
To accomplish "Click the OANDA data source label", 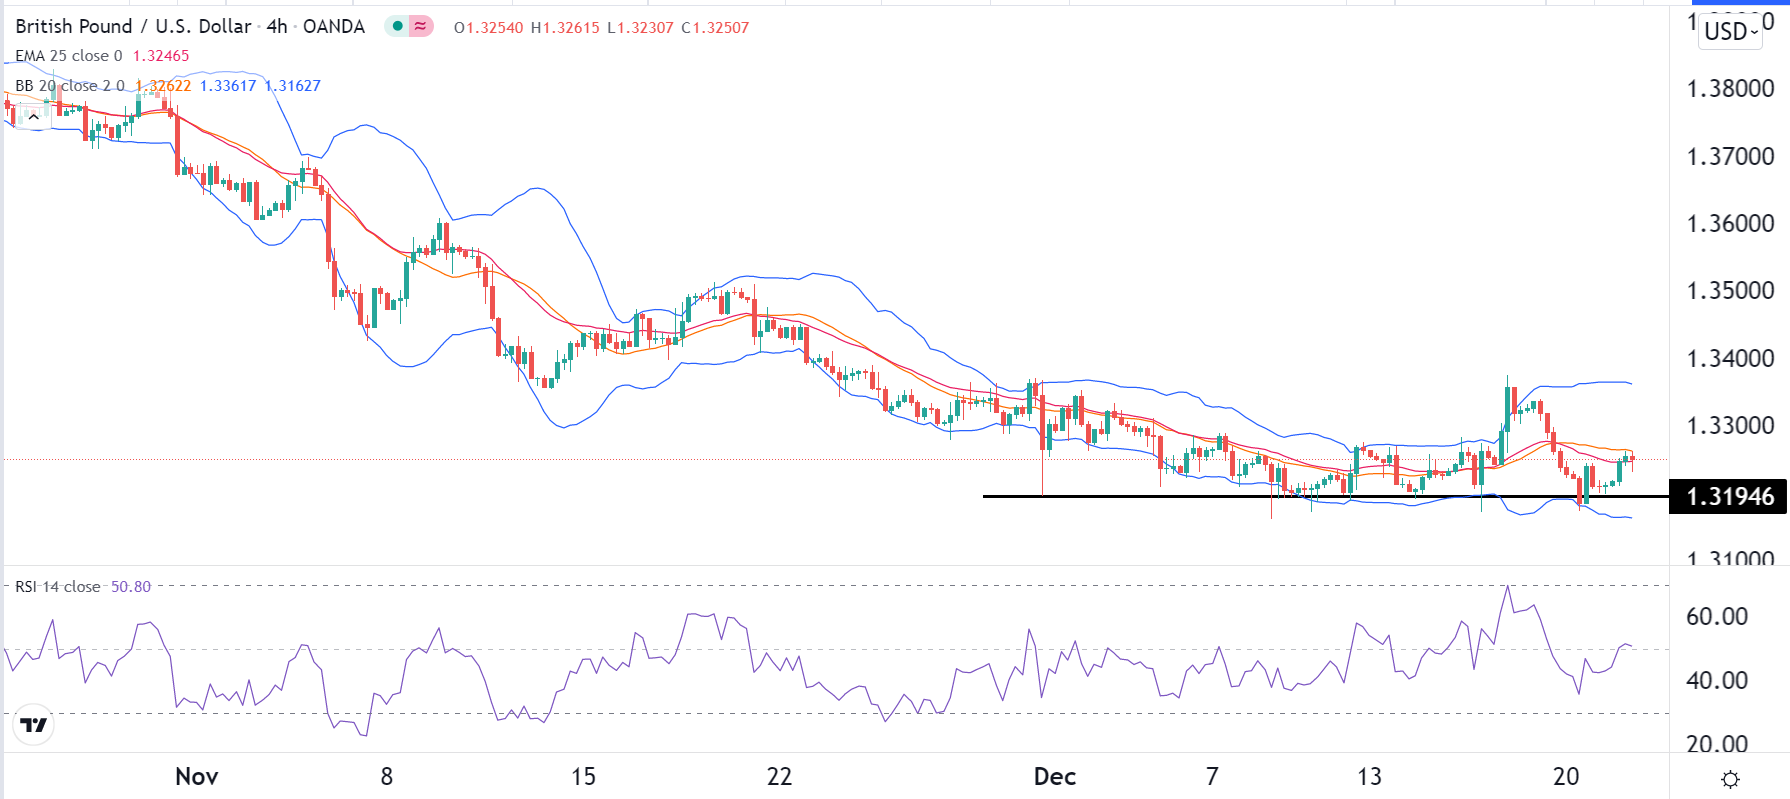I will pyautogui.click(x=334, y=26).
